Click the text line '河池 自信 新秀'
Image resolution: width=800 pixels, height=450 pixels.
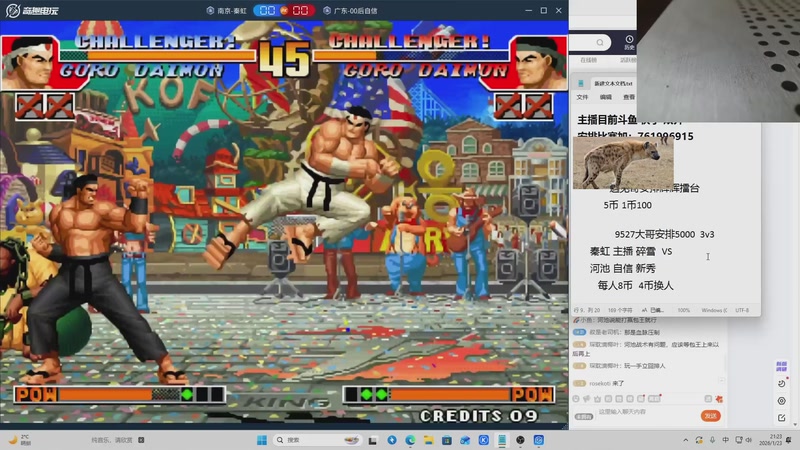click(623, 268)
